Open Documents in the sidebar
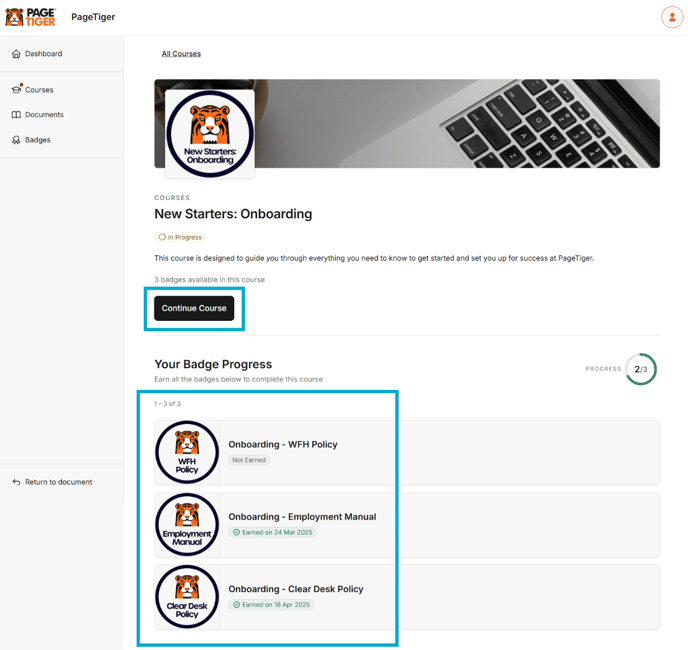The width and height of the screenshot is (688, 650). click(44, 115)
